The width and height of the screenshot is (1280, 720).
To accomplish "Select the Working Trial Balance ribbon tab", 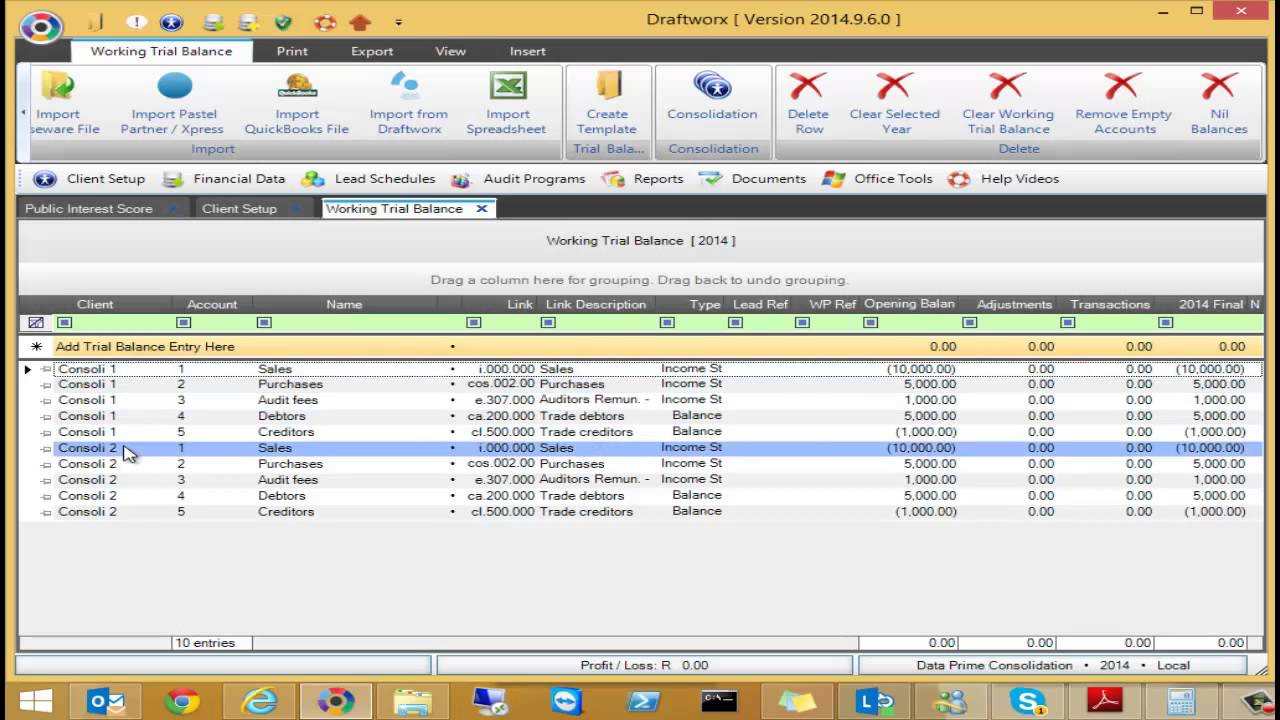I will click(161, 51).
